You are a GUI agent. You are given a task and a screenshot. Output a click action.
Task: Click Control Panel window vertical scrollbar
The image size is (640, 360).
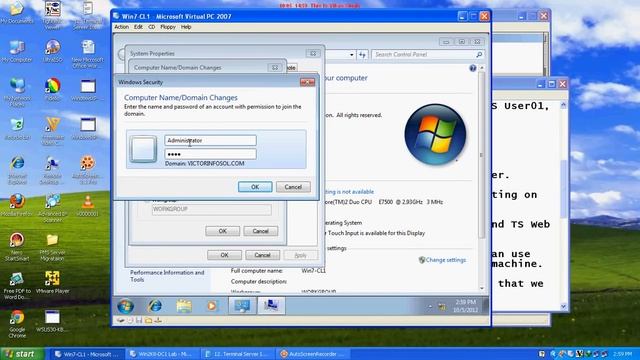(x=482, y=155)
